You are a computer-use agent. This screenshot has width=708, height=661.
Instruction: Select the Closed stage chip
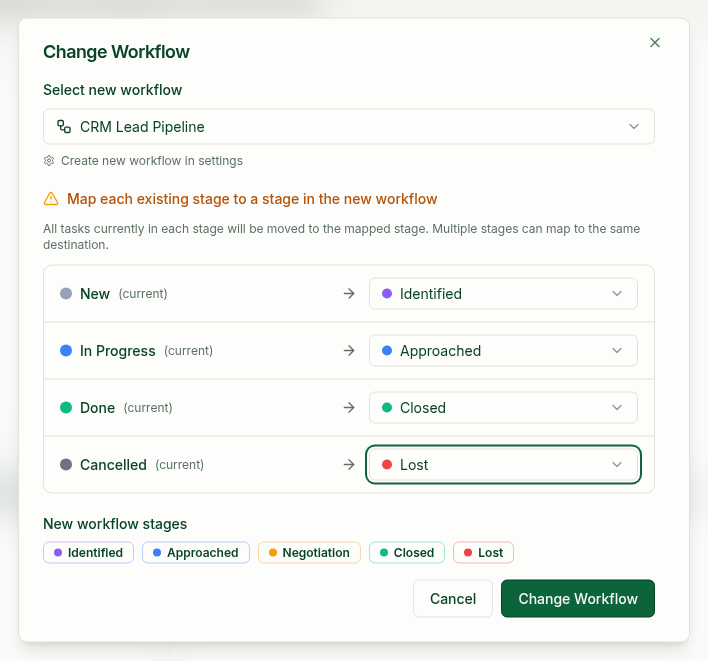pyautogui.click(x=407, y=553)
